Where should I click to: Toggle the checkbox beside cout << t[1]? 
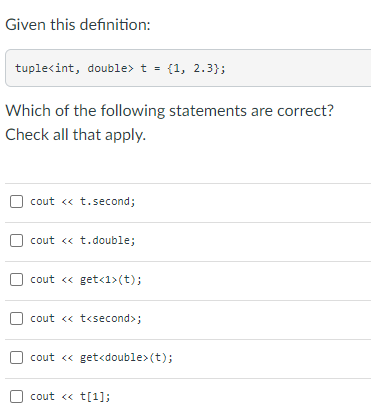(x=16, y=396)
